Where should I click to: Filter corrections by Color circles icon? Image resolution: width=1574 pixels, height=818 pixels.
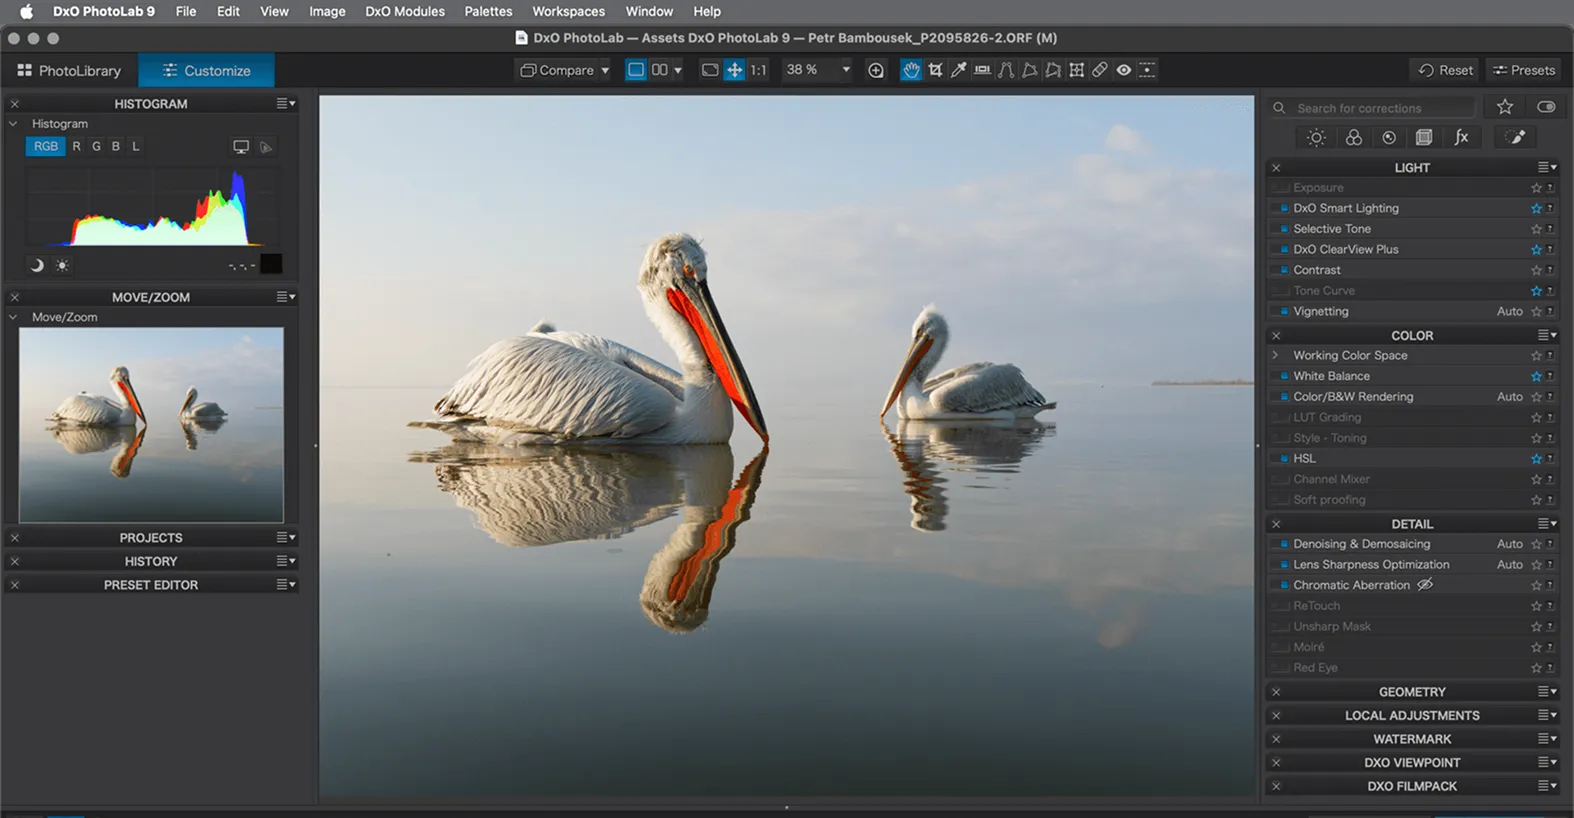(x=1353, y=138)
